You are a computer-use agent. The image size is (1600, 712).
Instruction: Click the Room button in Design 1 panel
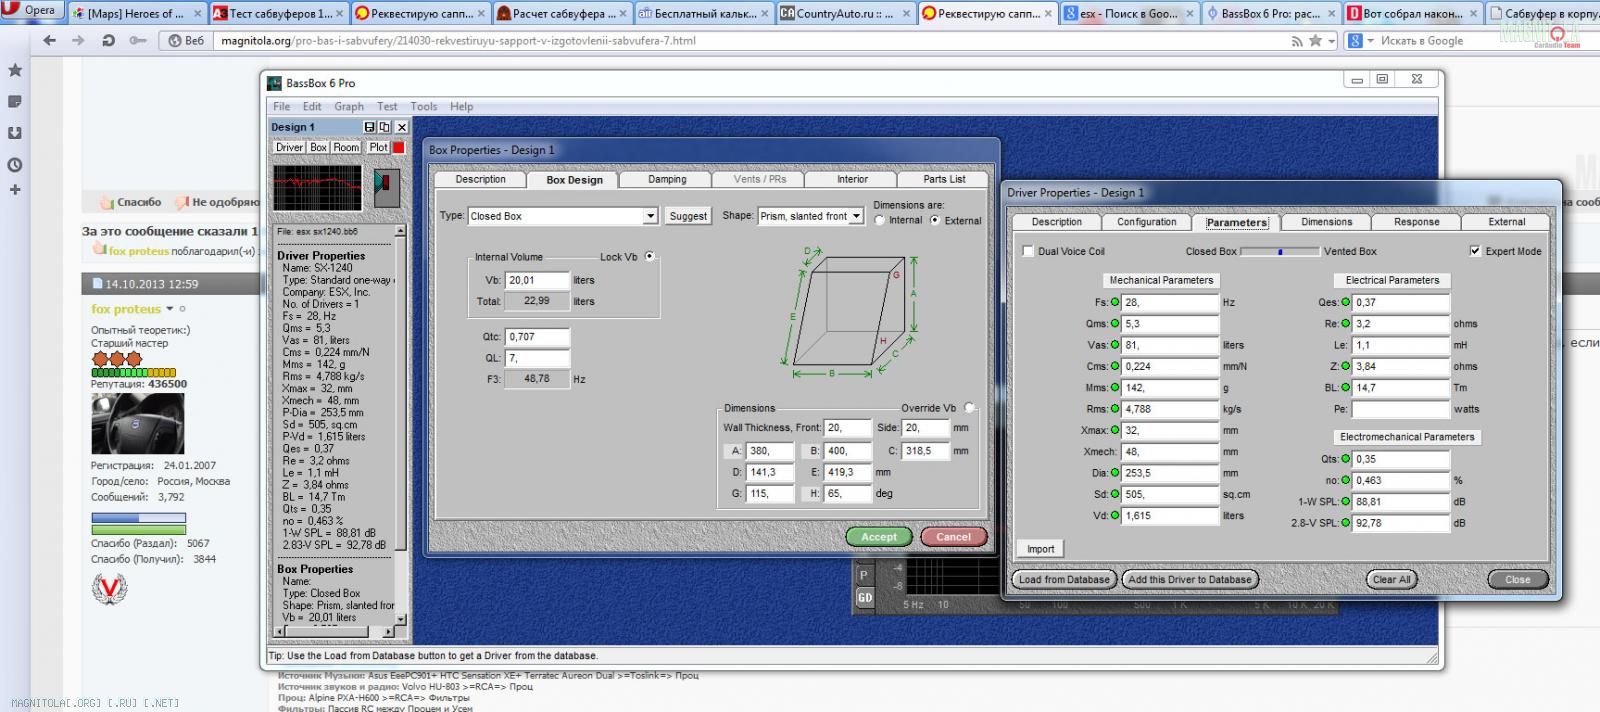tap(346, 147)
